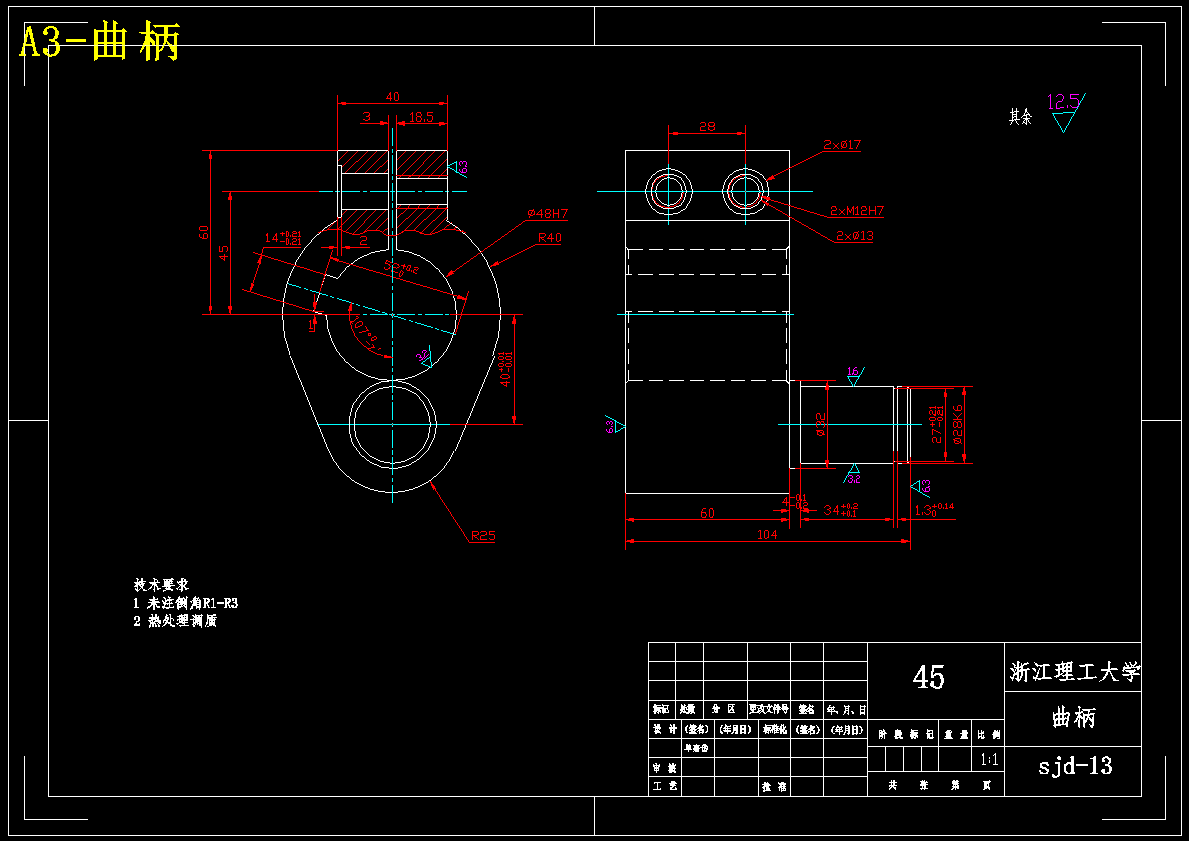This screenshot has height=841, width=1189.
Task: Click the "28" hole spacing dimension
Action: point(707,127)
